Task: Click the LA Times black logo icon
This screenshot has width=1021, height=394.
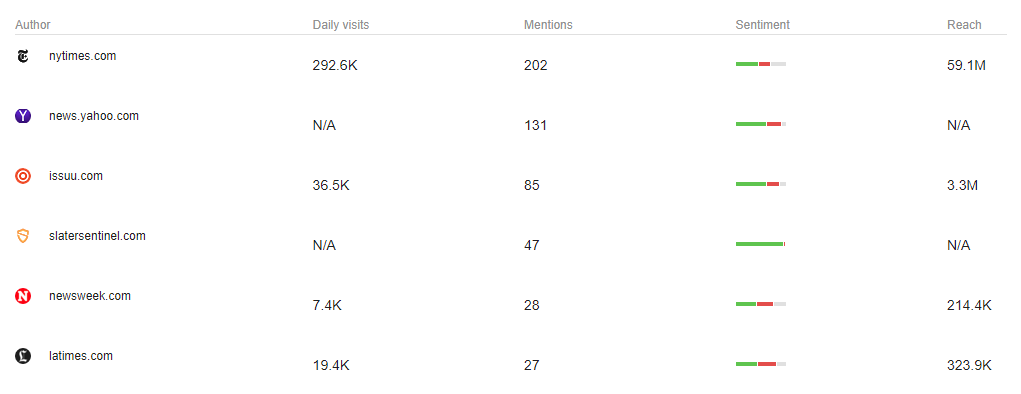Action: (x=23, y=356)
